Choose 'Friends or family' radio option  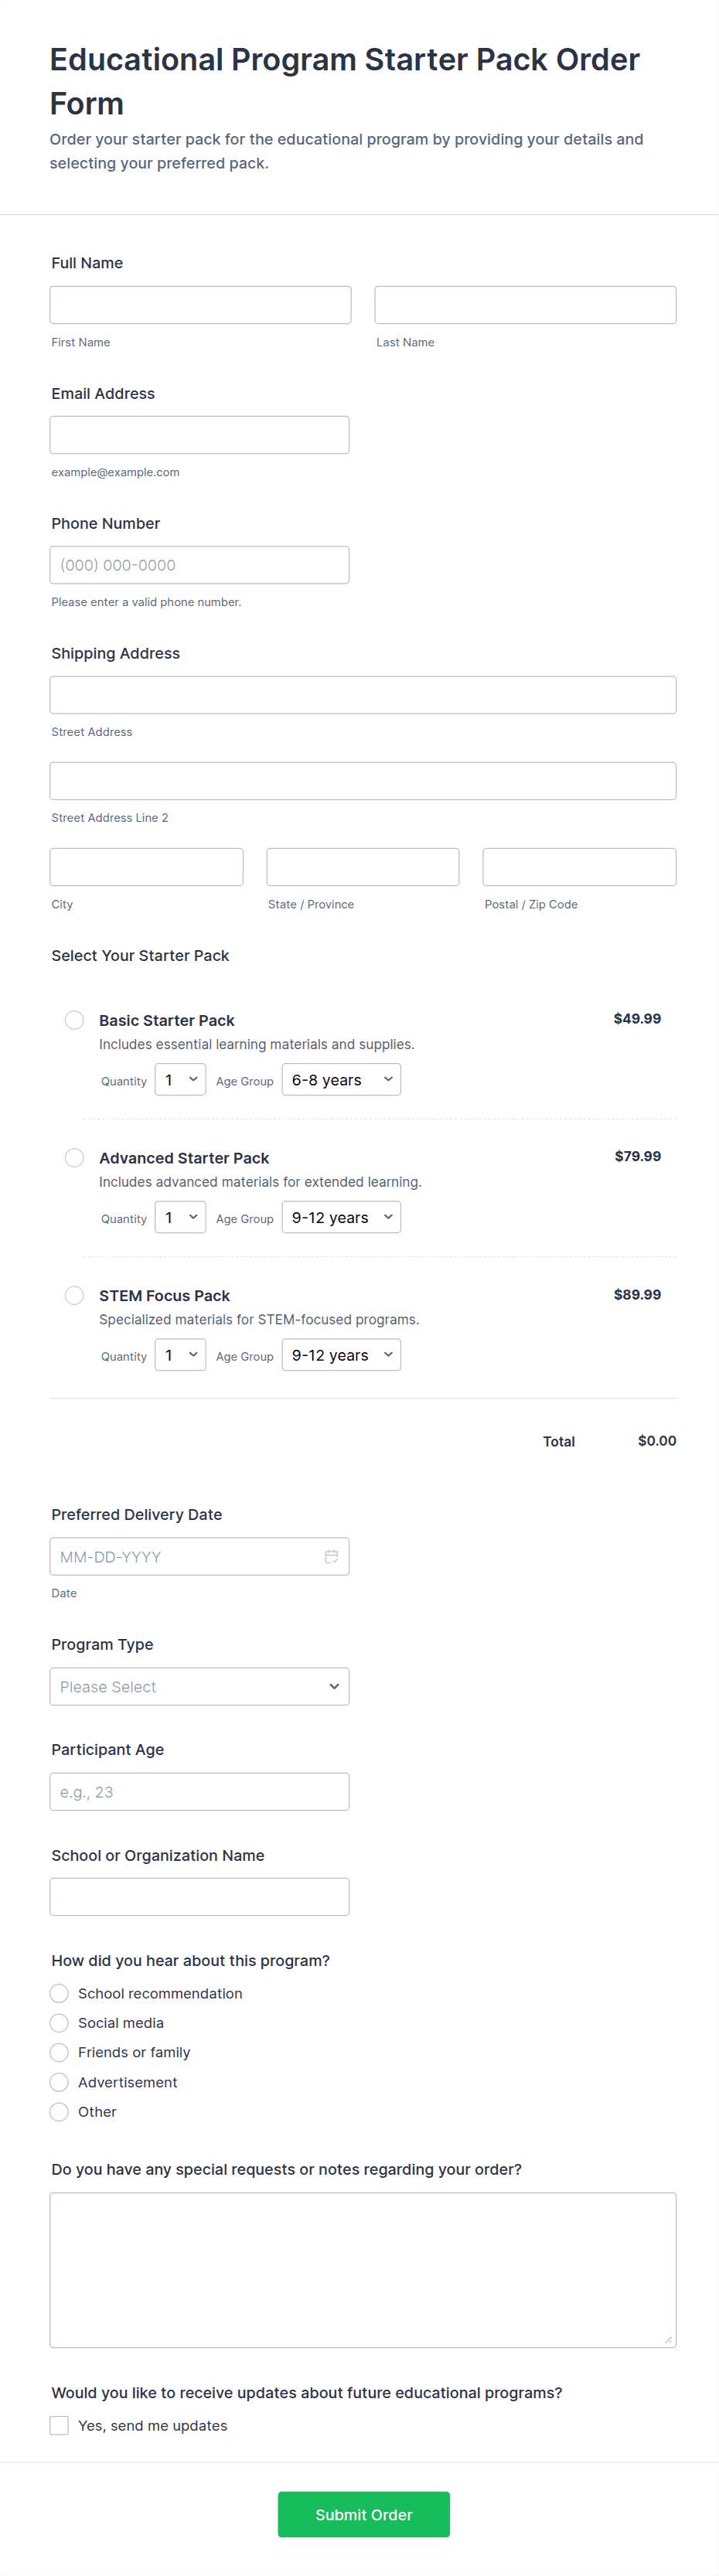point(60,2052)
